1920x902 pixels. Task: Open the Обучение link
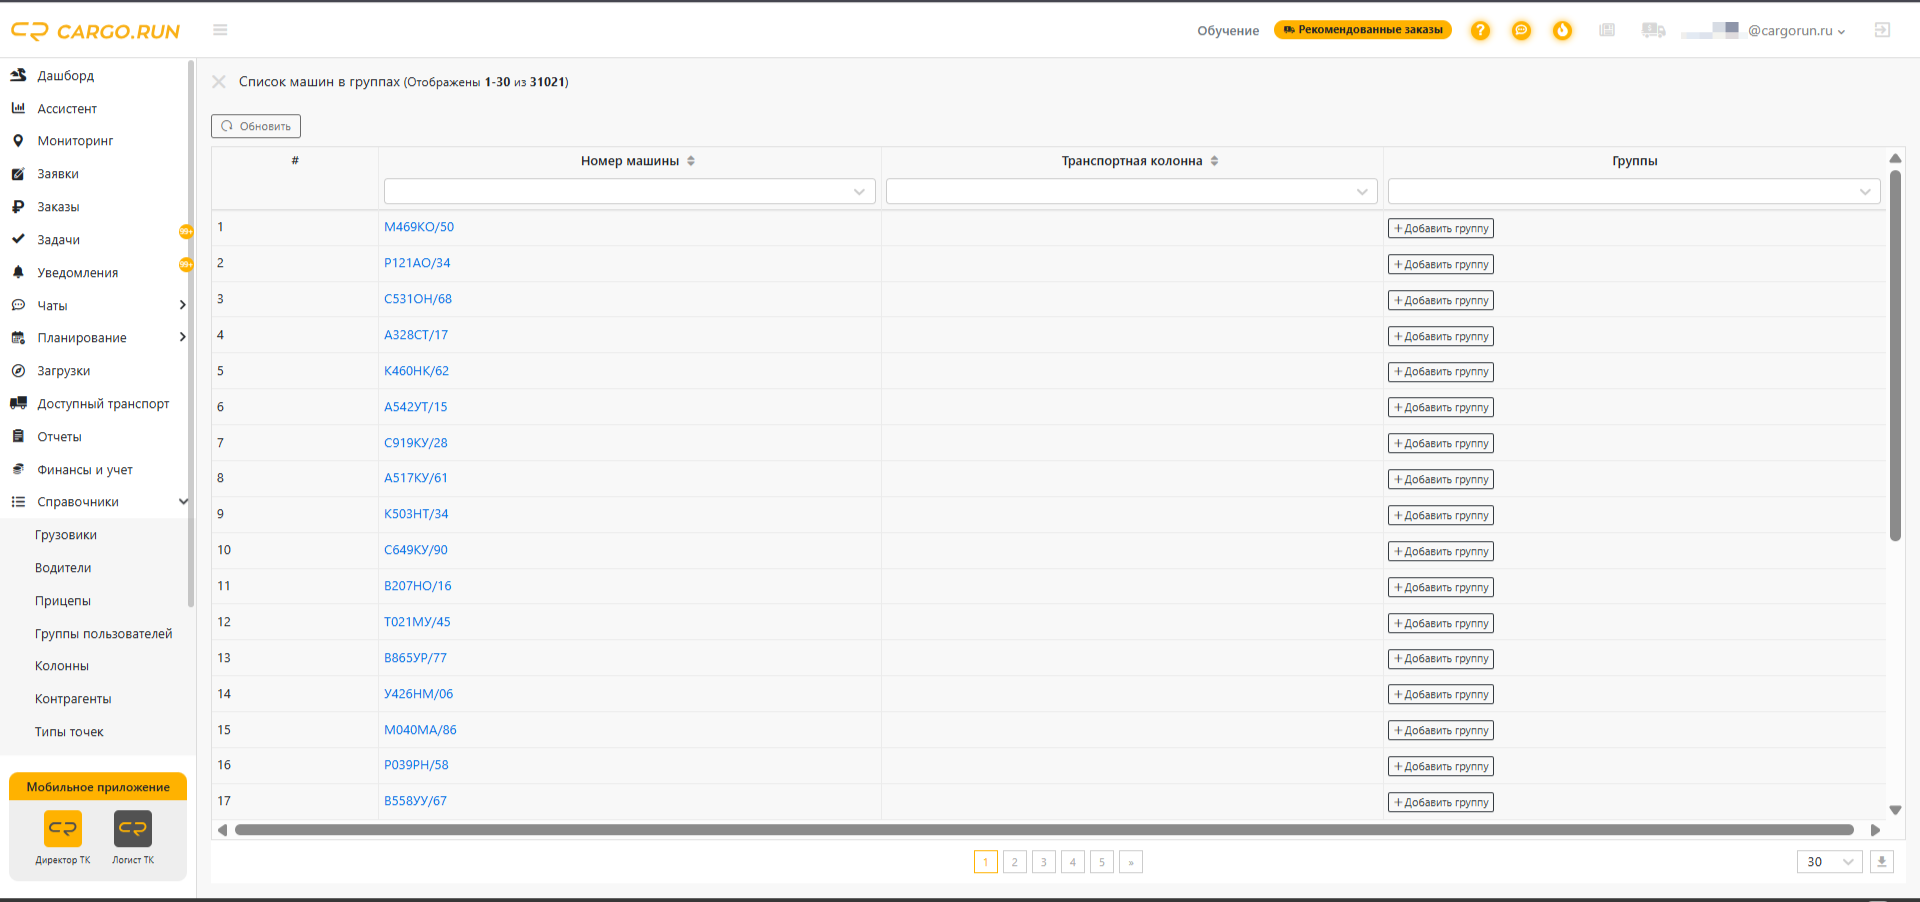coord(1228,31)
